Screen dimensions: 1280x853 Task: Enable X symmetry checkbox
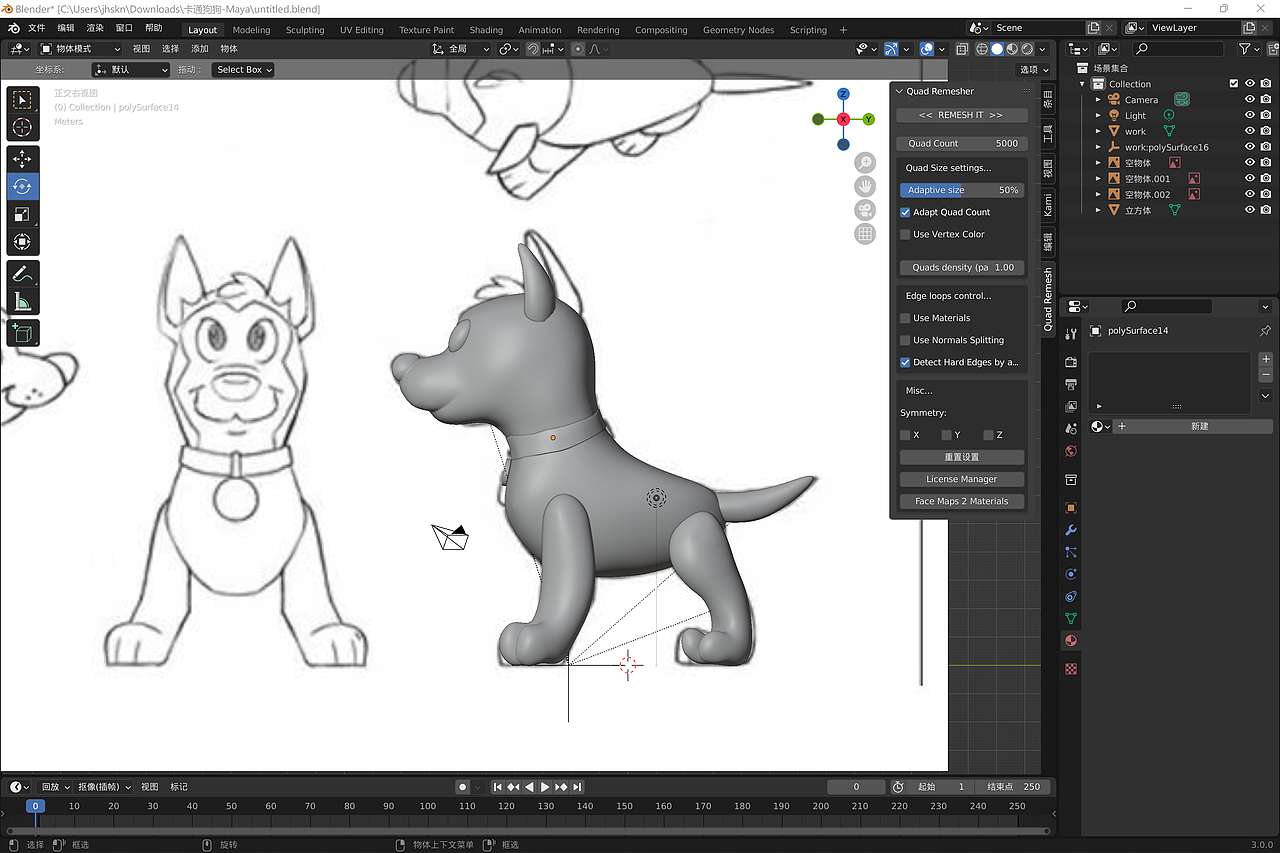pos(905,435)
